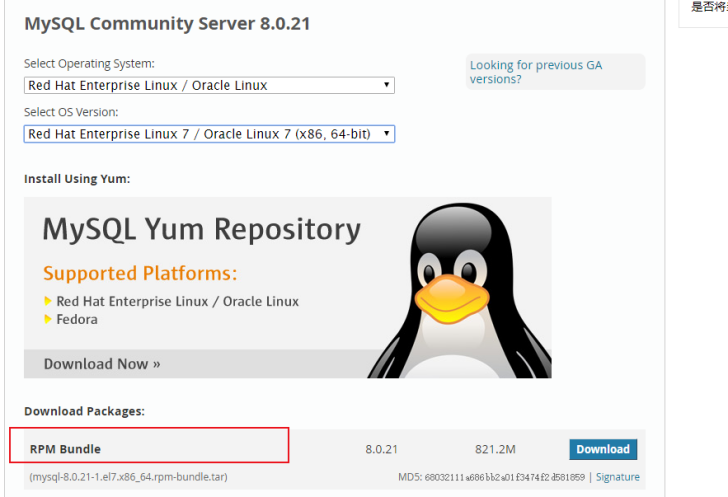Click the mysql-8.0.21-1.el7.x86_64.rpm-bundle.tar filename

(129, 477)
